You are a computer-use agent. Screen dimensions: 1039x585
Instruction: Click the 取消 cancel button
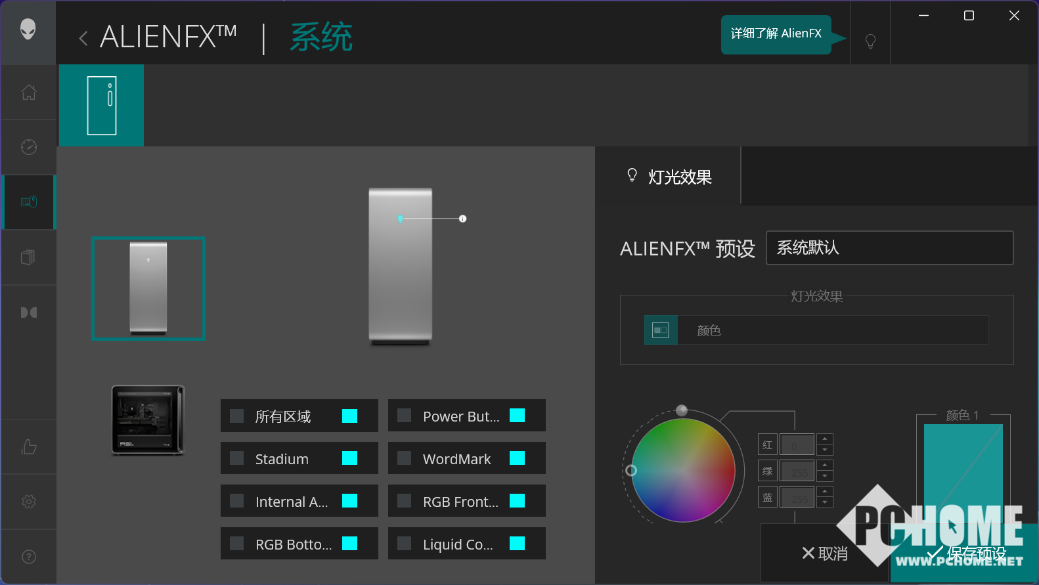(824, 554)
